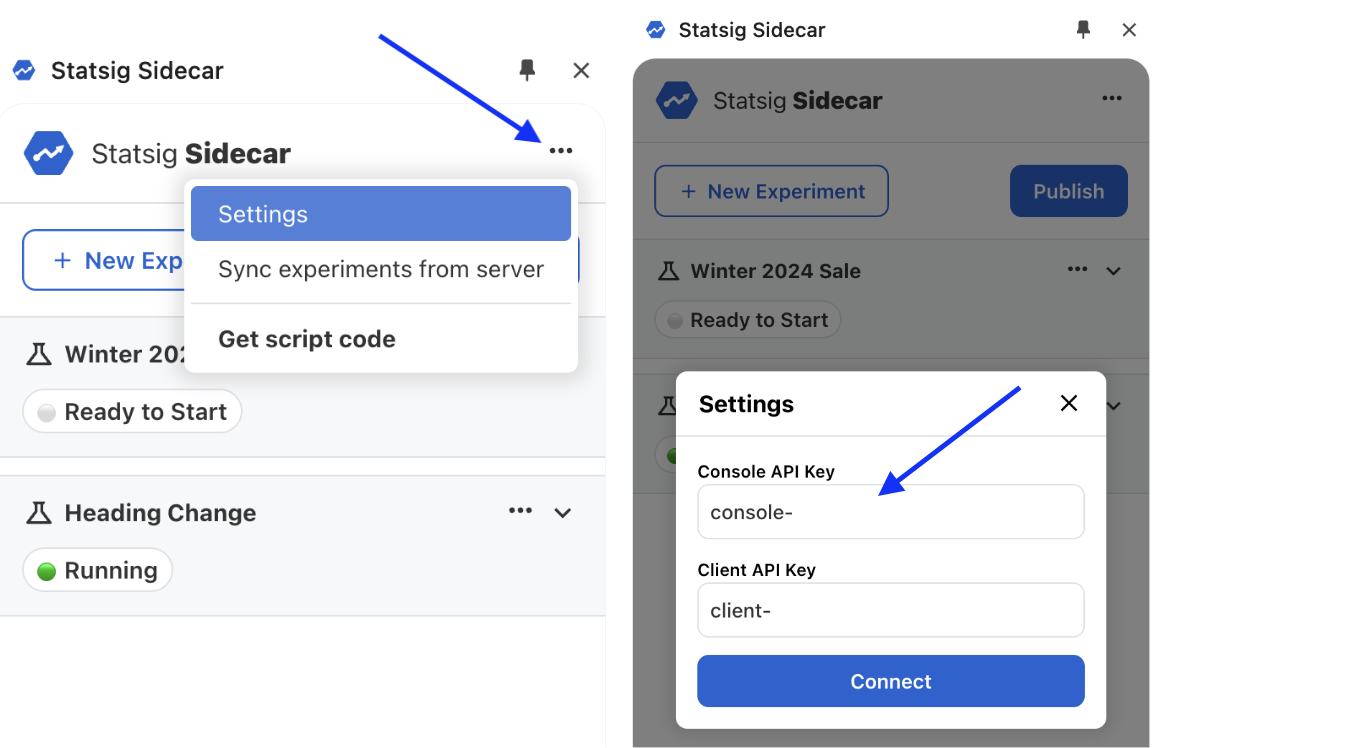Click the pin icon in the right panel
1354x748 pixels.
pyautogui.click(x=1083, y=30)
